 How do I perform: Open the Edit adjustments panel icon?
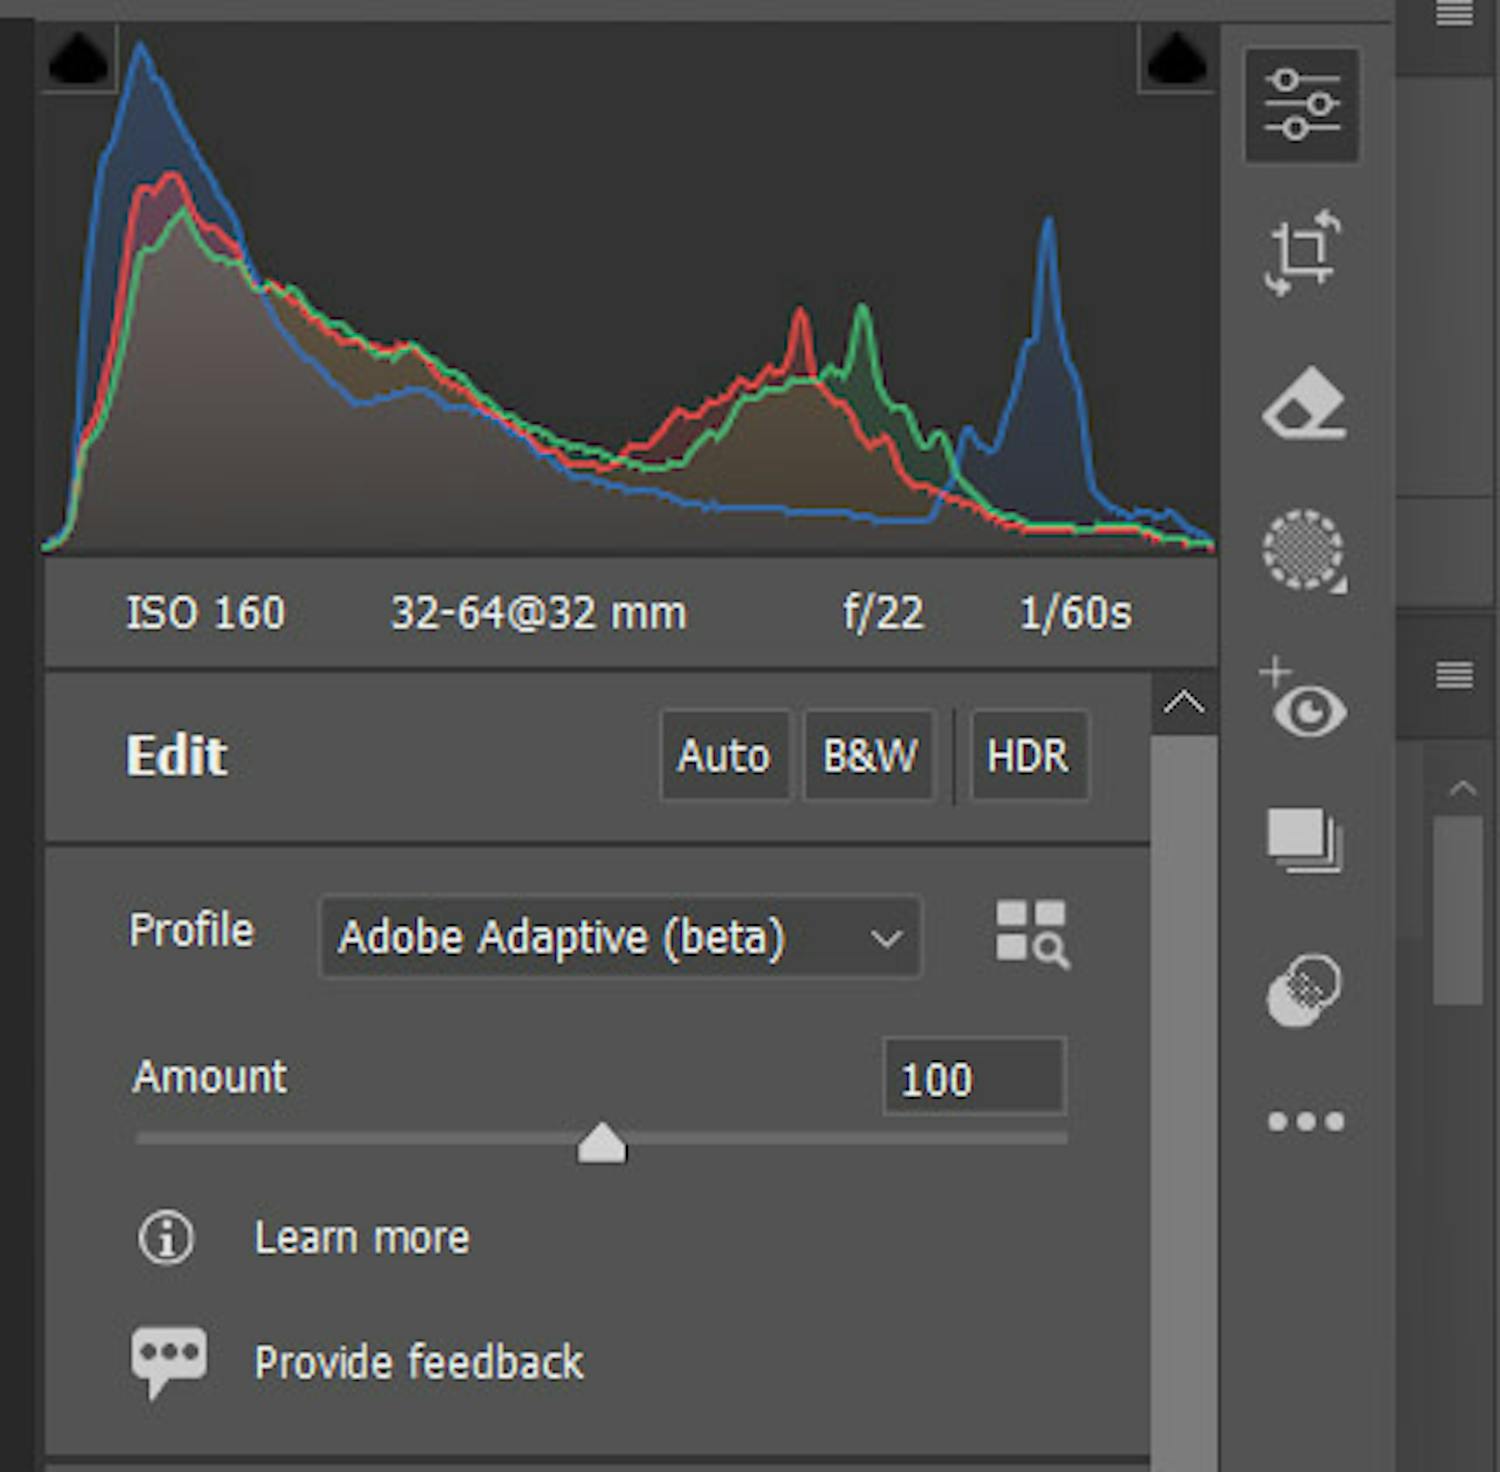1302,105
